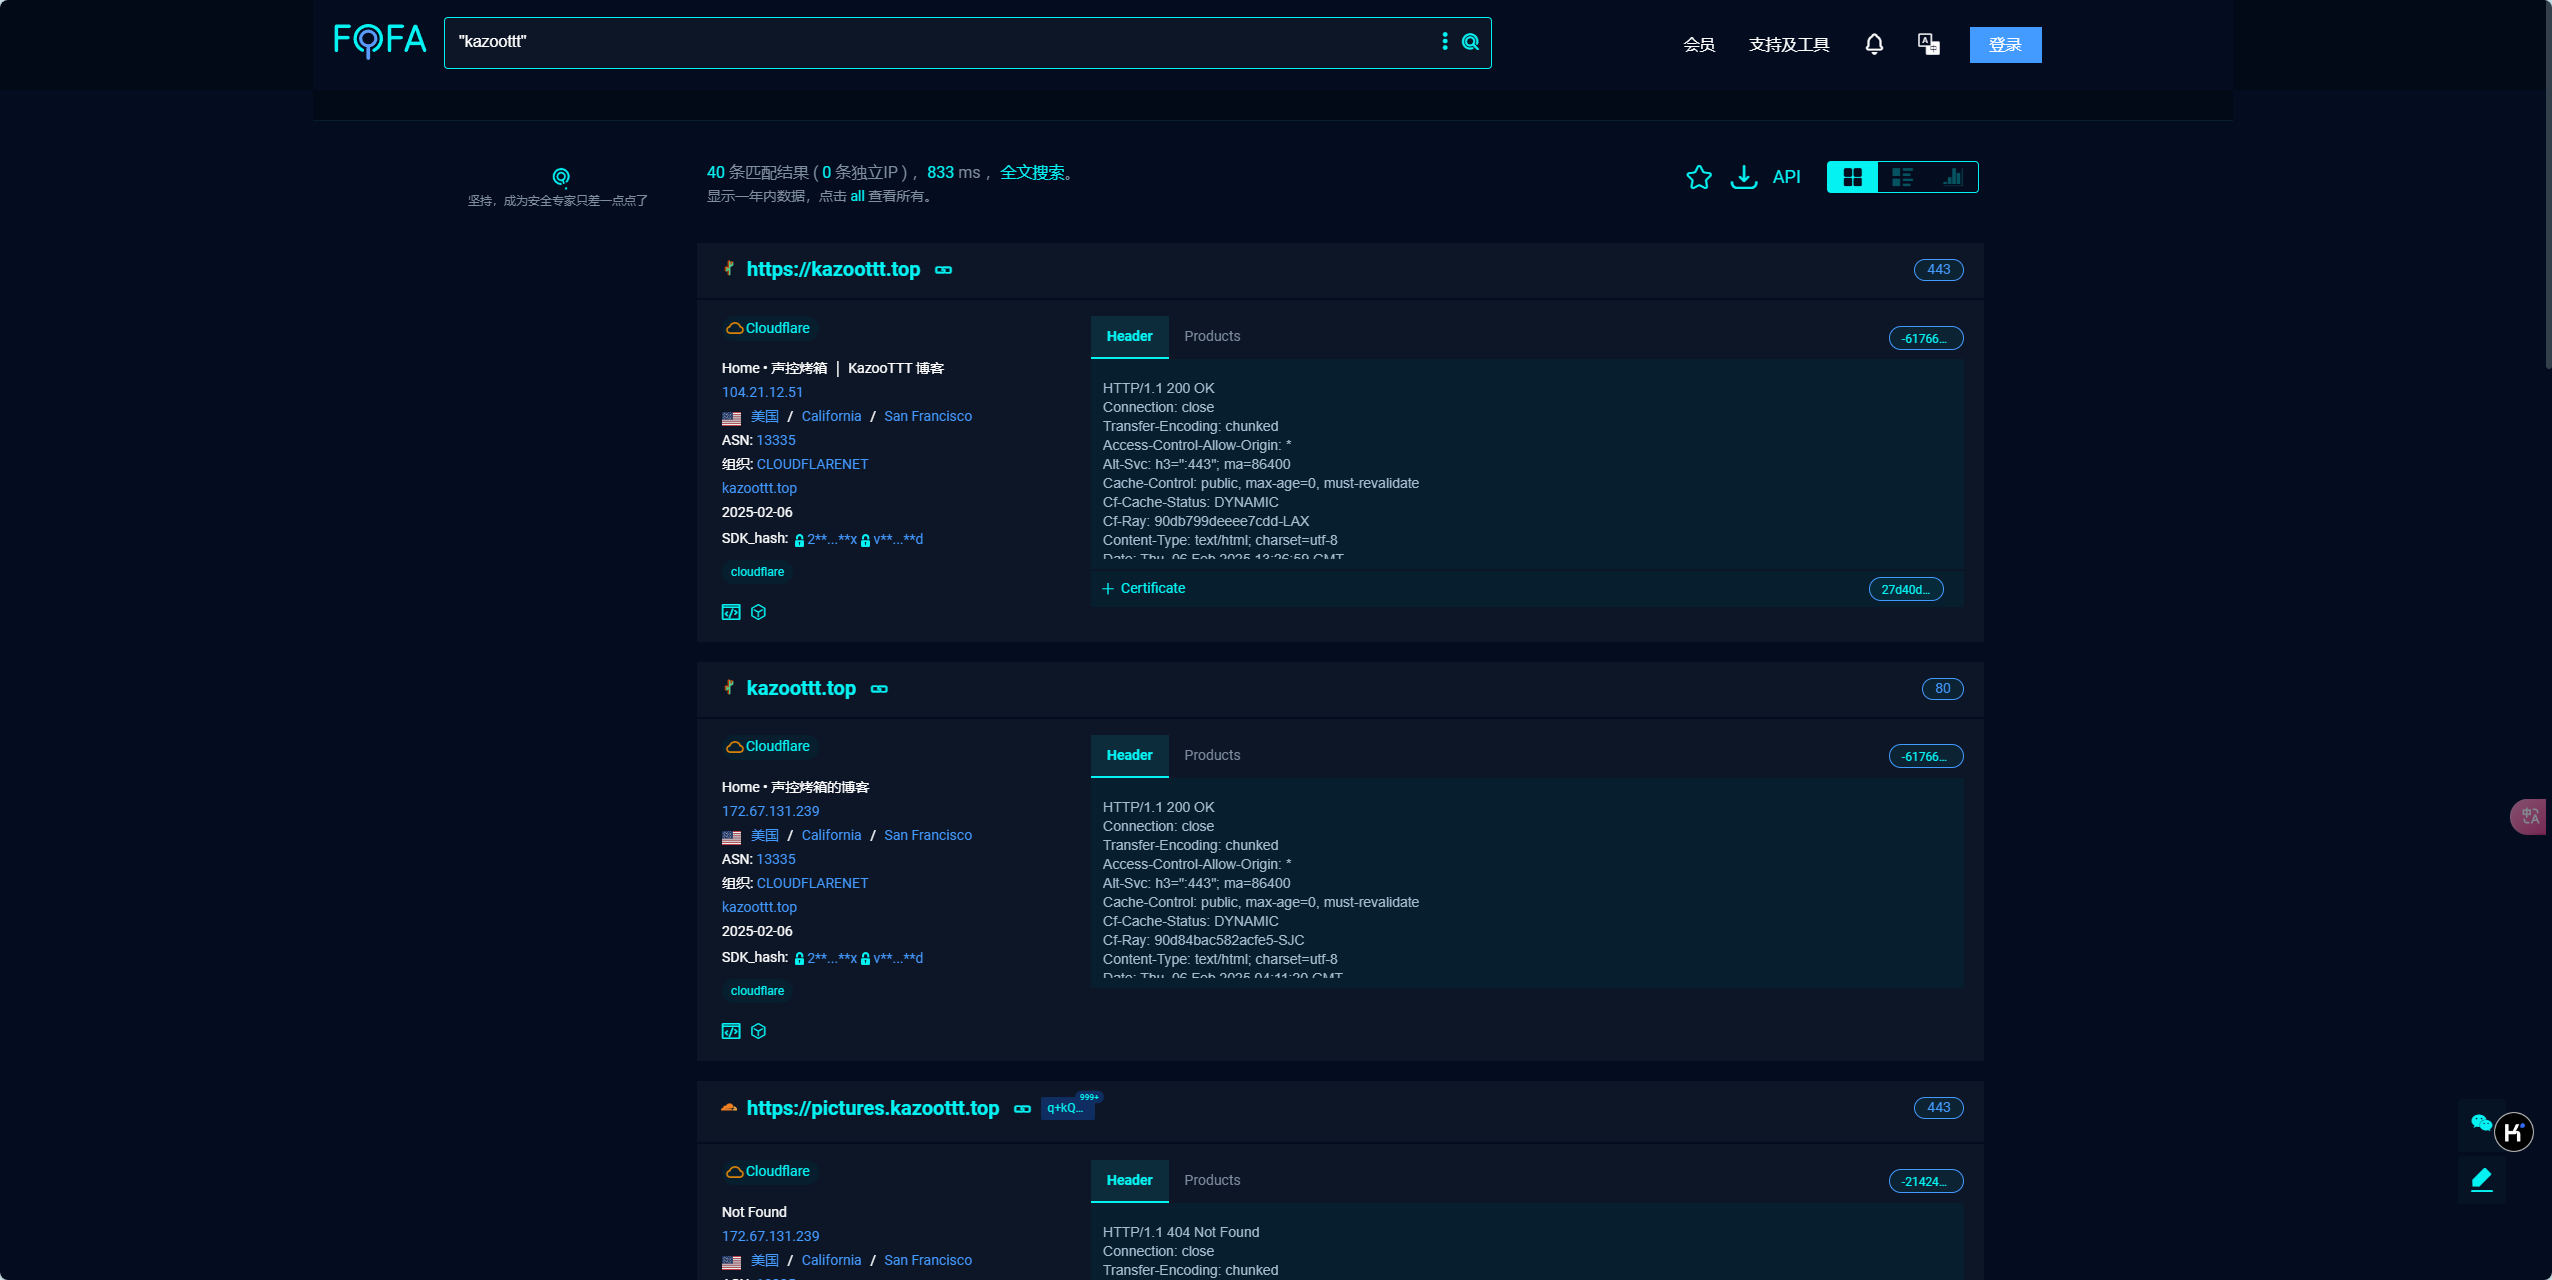The image size is (2552, 1280).
Task: Switch to statistics chart view
Action: pos(1952,177)
